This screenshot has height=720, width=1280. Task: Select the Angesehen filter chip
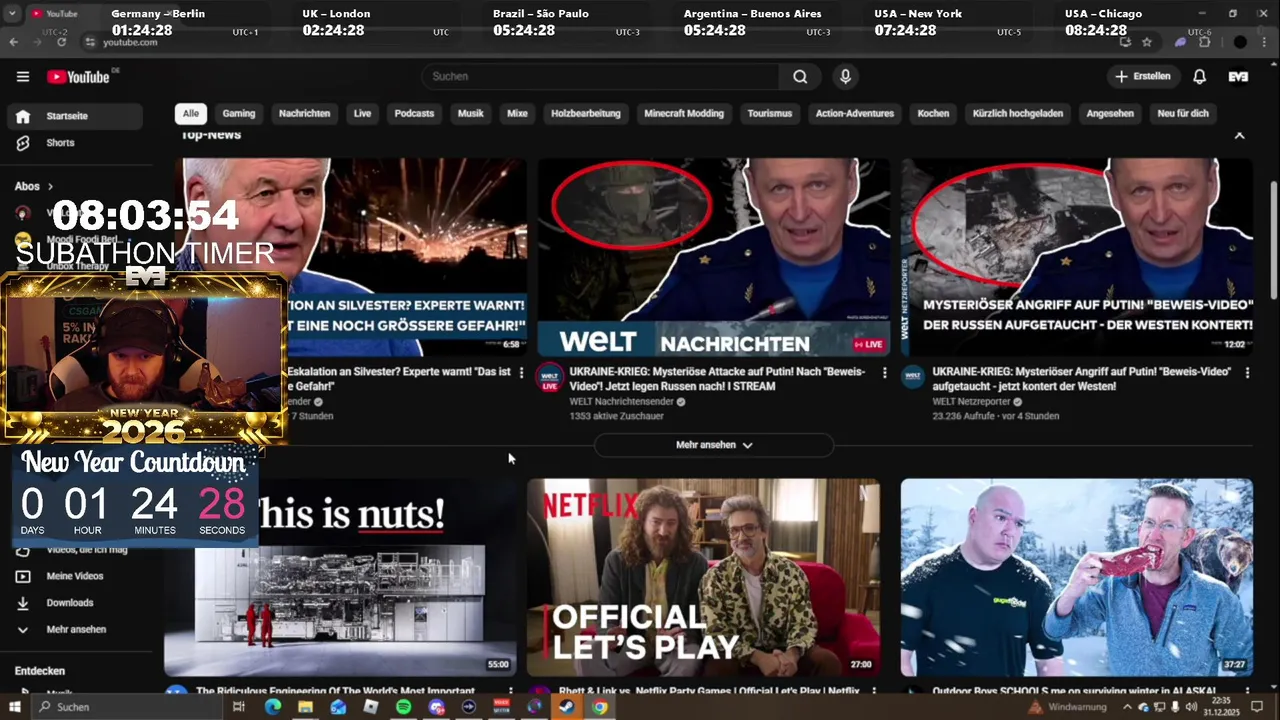(x=1110, y=114)
